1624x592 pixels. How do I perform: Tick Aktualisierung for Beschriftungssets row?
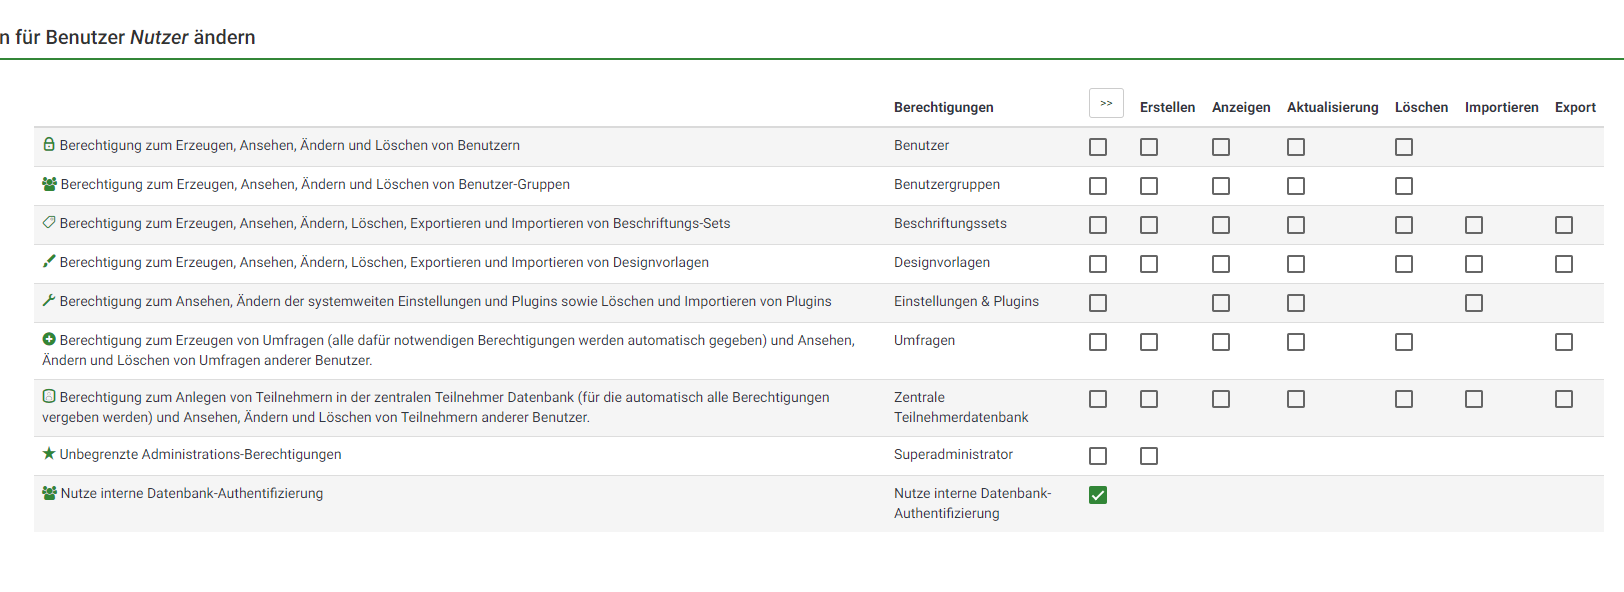click(1296, 225)
